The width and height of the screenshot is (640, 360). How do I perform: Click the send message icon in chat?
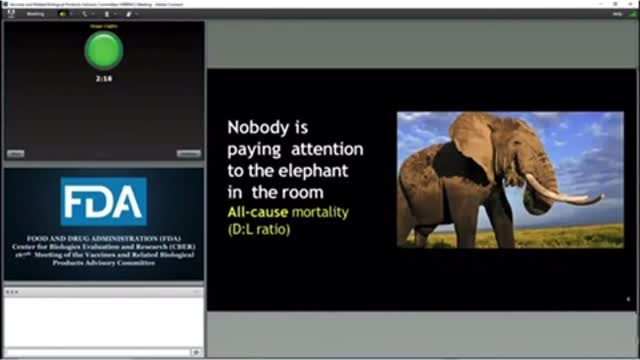[196, 352]
